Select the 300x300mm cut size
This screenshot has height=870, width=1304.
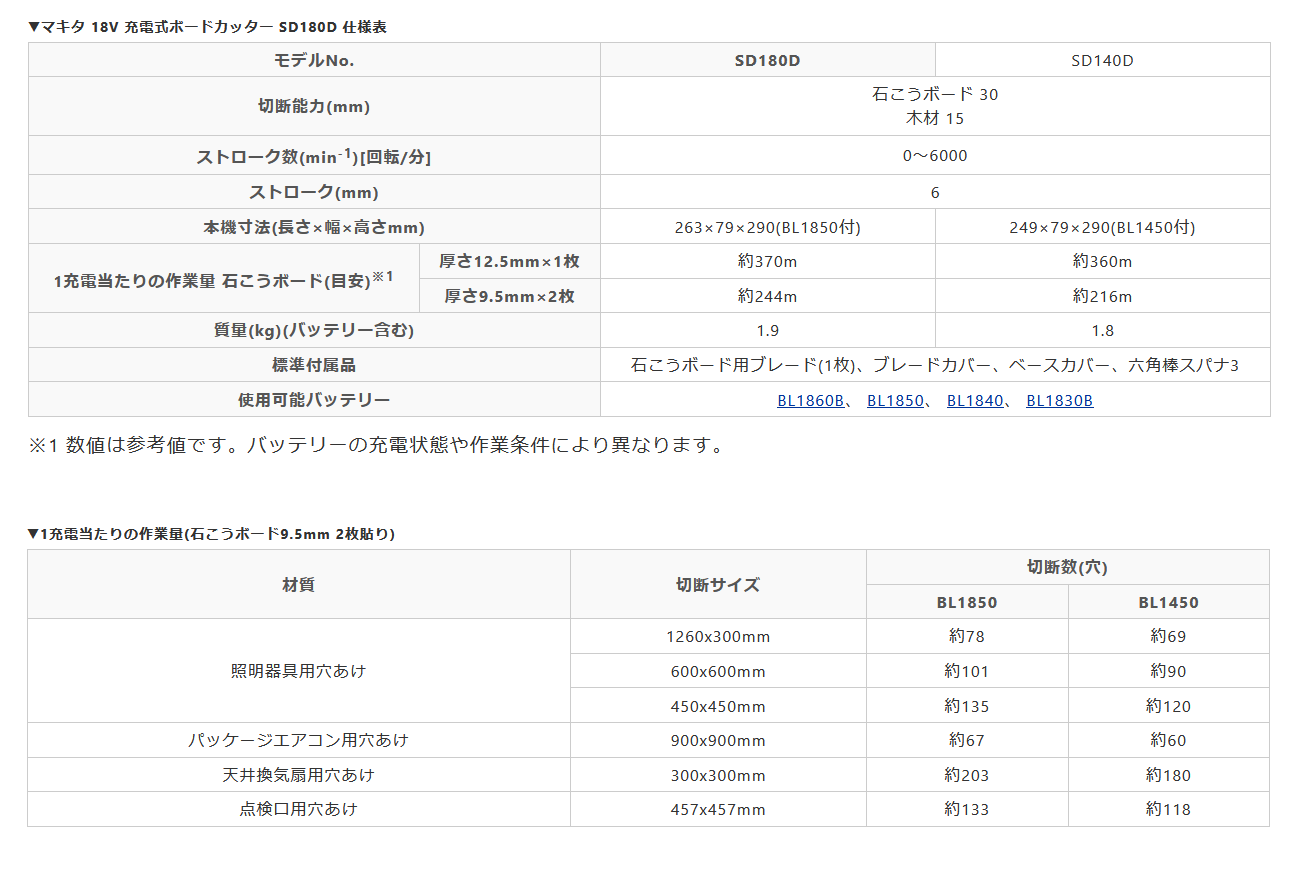tap(718, 775)
